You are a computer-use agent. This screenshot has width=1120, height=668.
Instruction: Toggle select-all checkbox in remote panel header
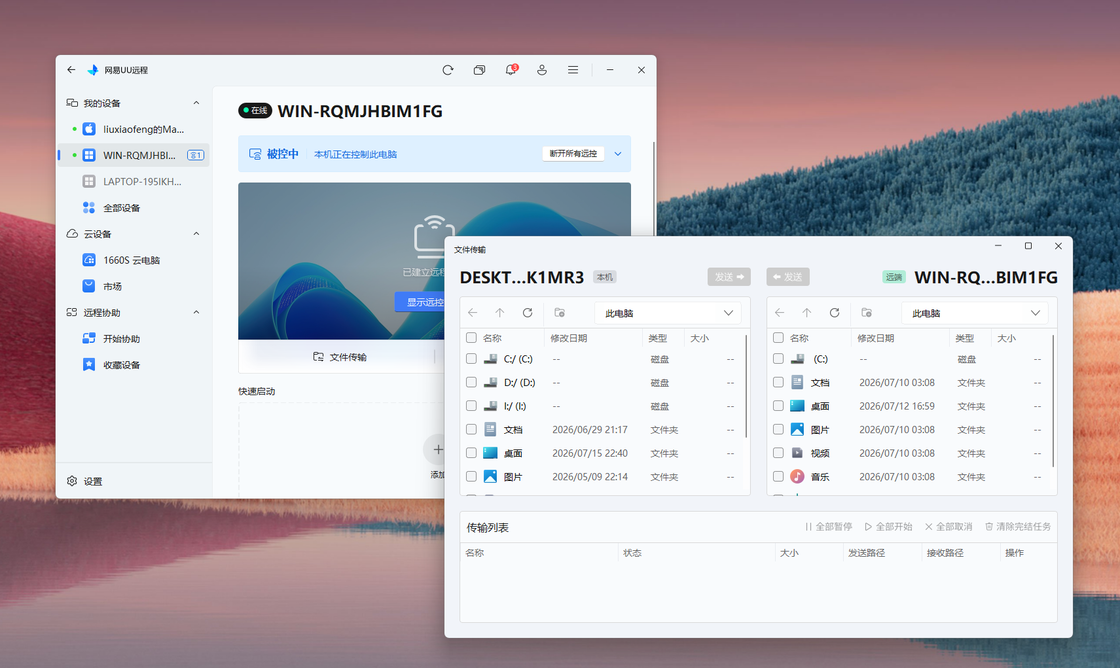pyautogui.click(x=779, y=338)
